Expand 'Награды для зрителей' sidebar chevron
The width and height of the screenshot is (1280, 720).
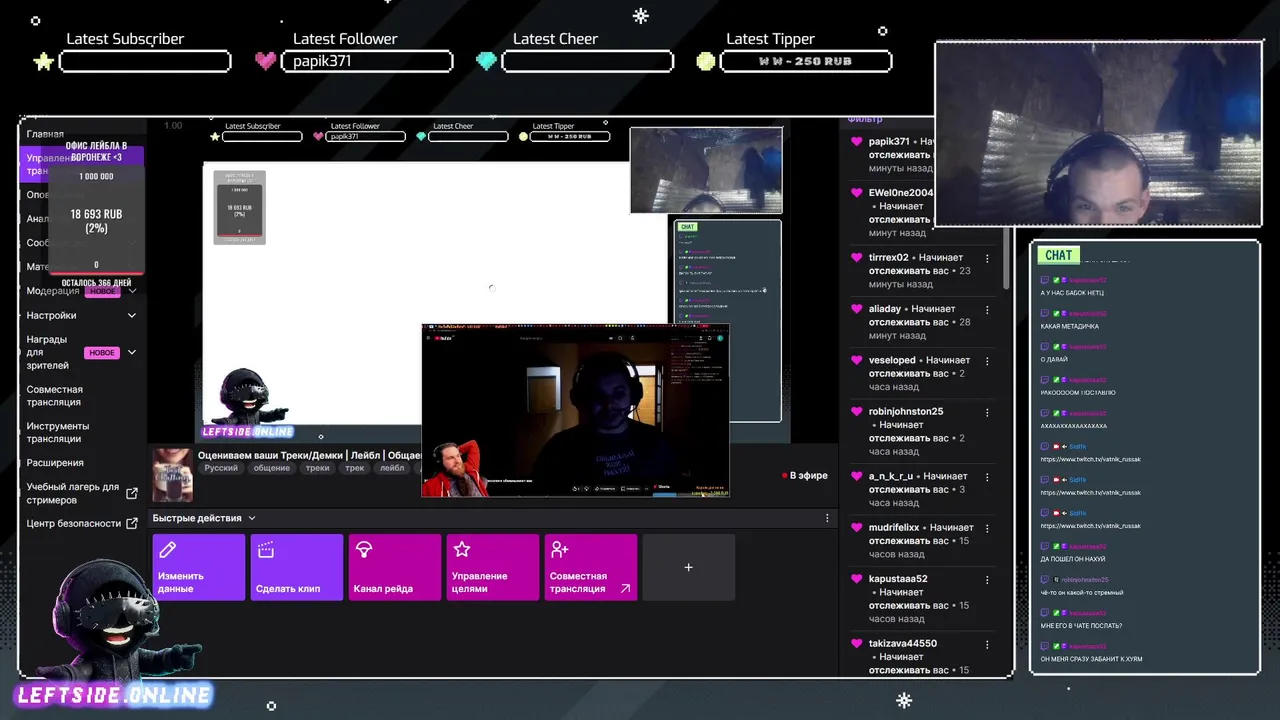[x=132, y=352]
